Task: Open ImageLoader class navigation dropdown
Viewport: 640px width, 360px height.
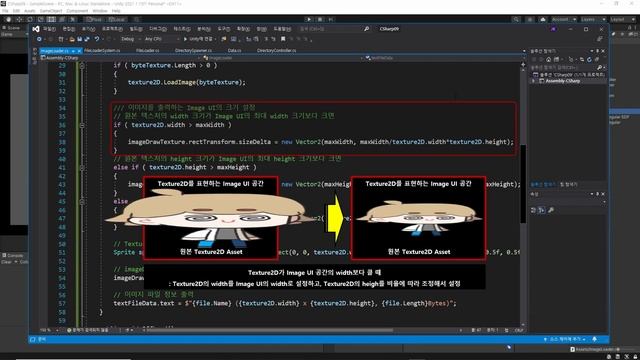Action: (x=283, y=58)
